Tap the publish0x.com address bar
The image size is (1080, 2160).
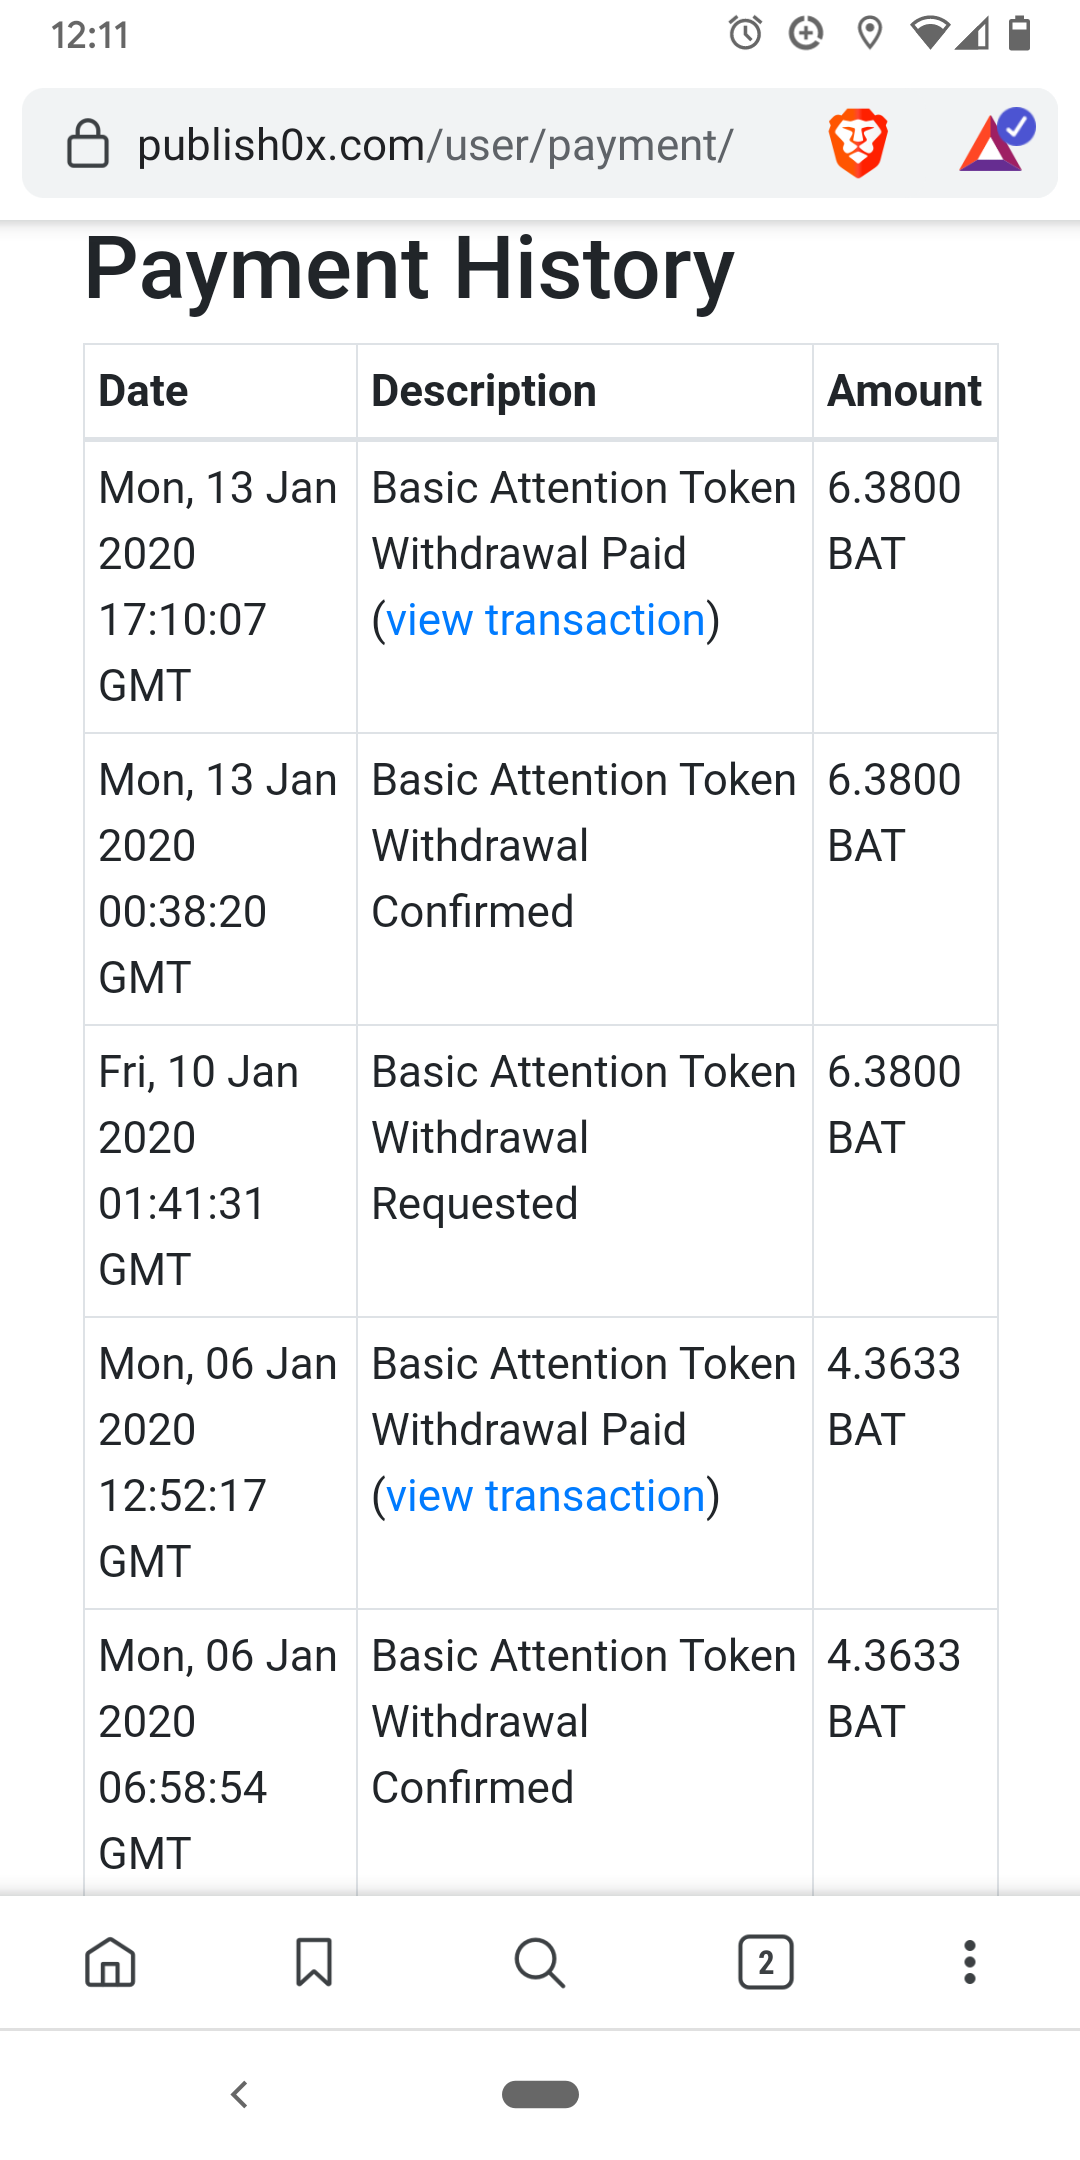(435, 145)
